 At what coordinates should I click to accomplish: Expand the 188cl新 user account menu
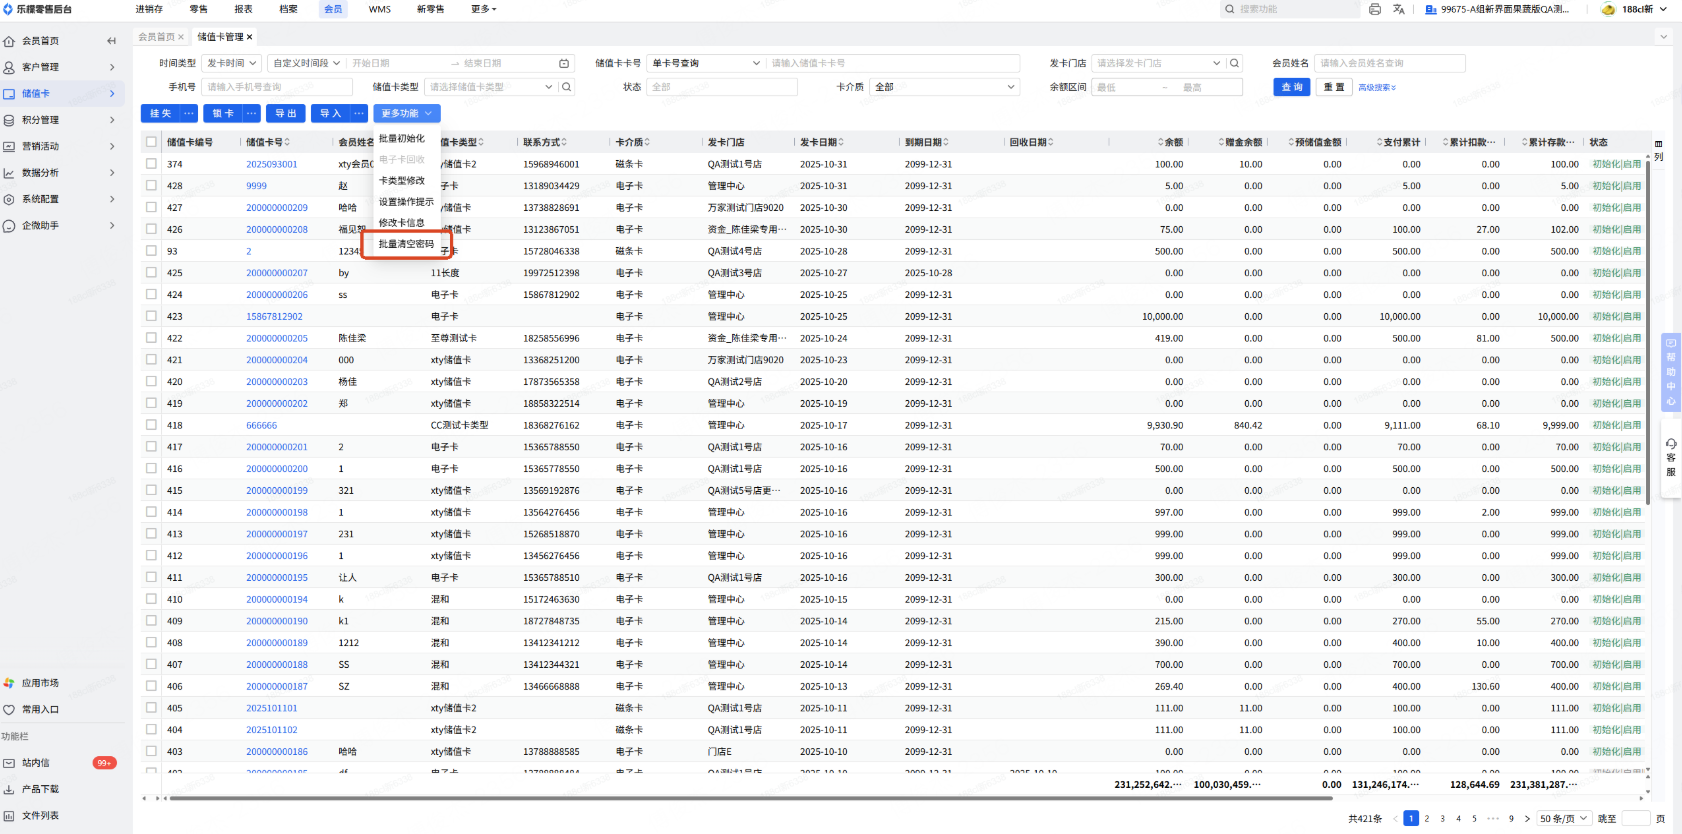1634,9
